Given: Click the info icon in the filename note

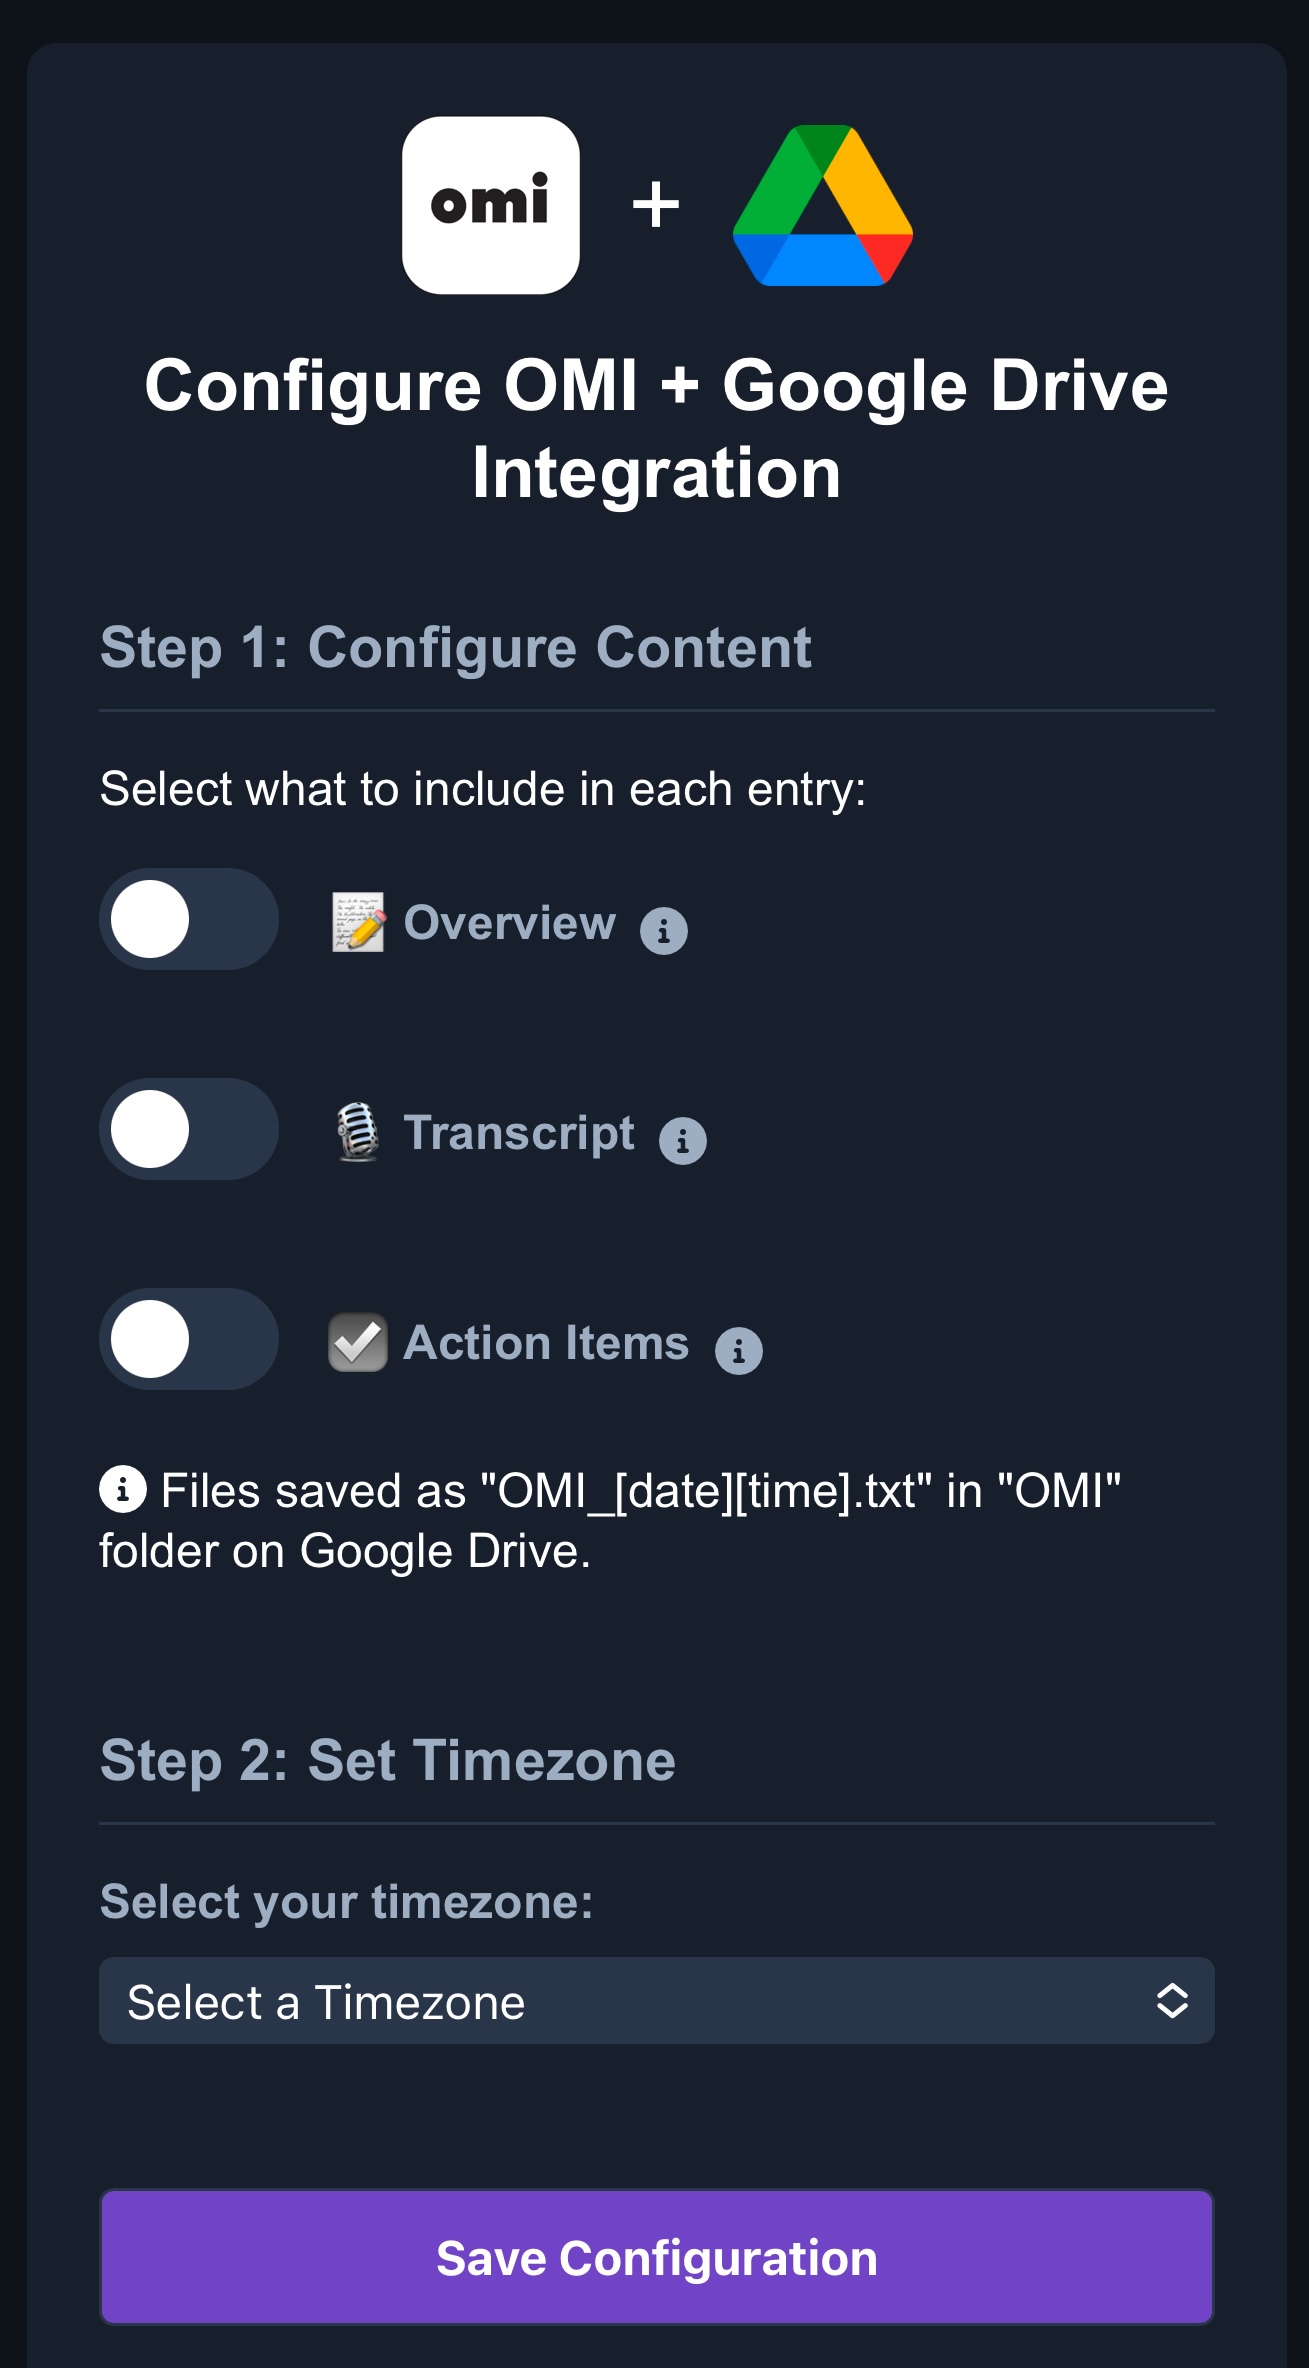Looking at the screenshot, I should pos(123,1489).
